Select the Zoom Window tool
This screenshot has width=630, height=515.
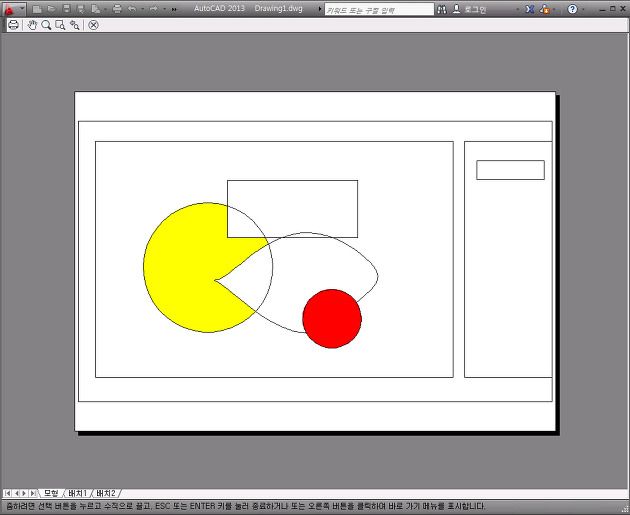(x=60, y=25)
